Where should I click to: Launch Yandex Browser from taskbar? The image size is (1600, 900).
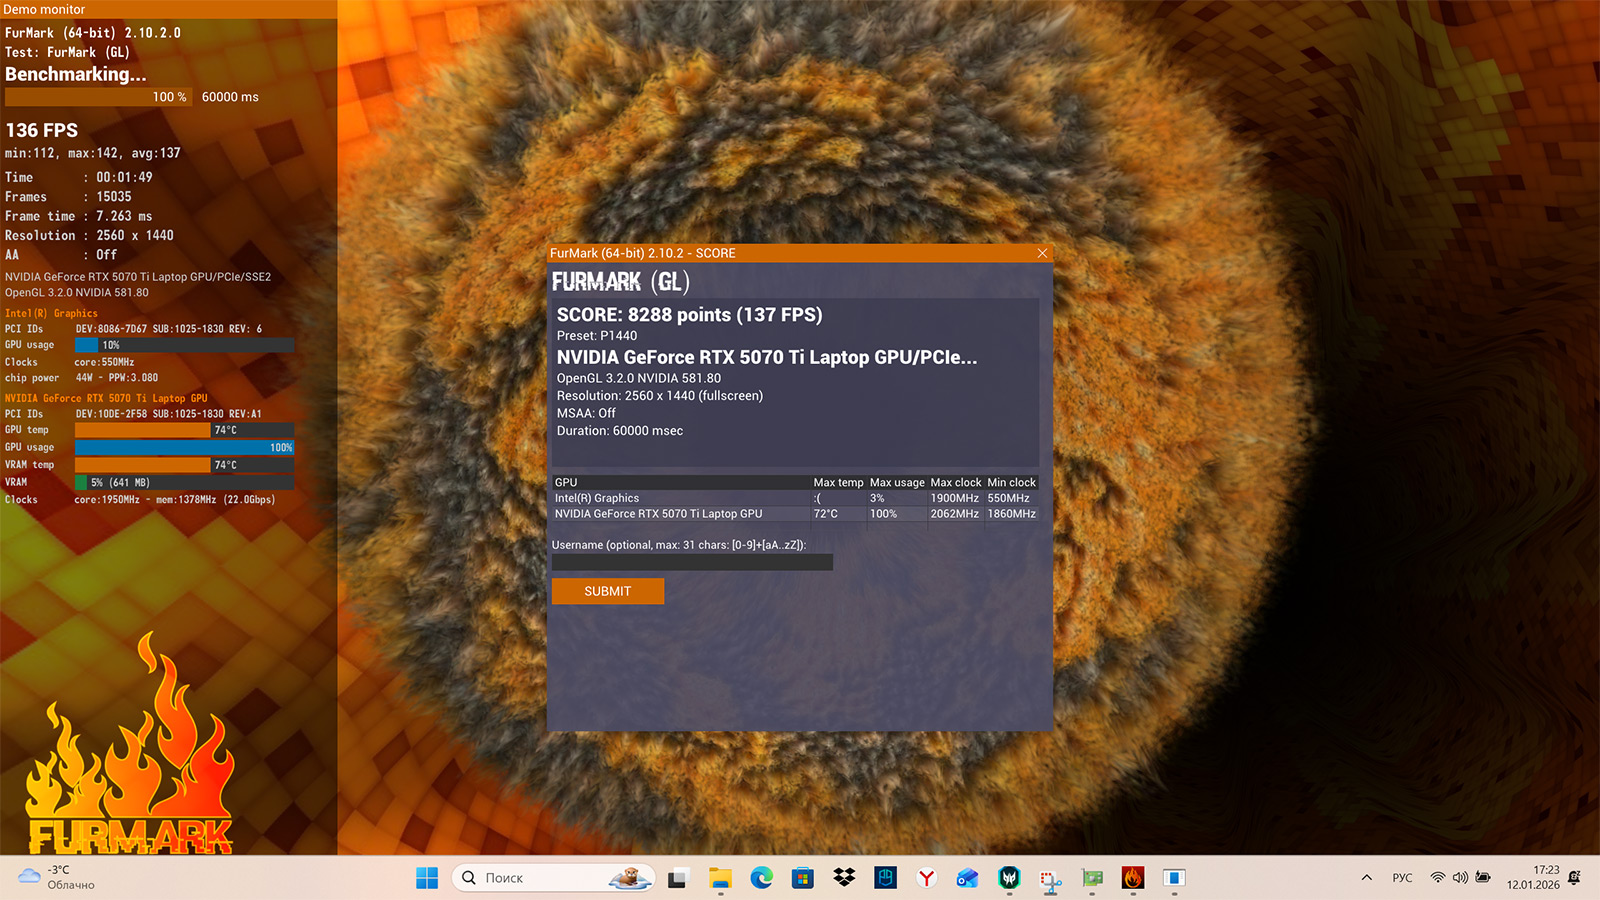[927, 878]
